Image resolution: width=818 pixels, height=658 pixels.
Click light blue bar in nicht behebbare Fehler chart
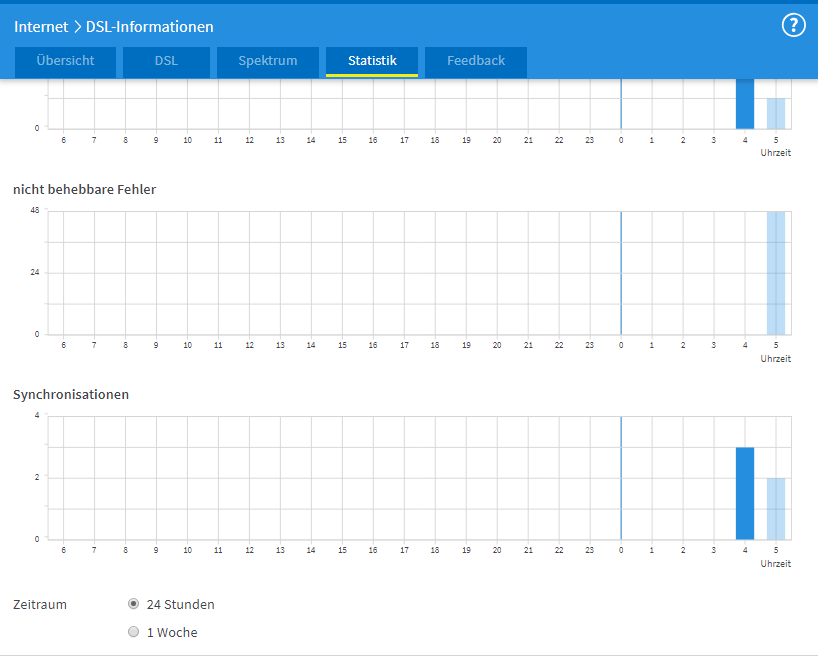(776, 273)
